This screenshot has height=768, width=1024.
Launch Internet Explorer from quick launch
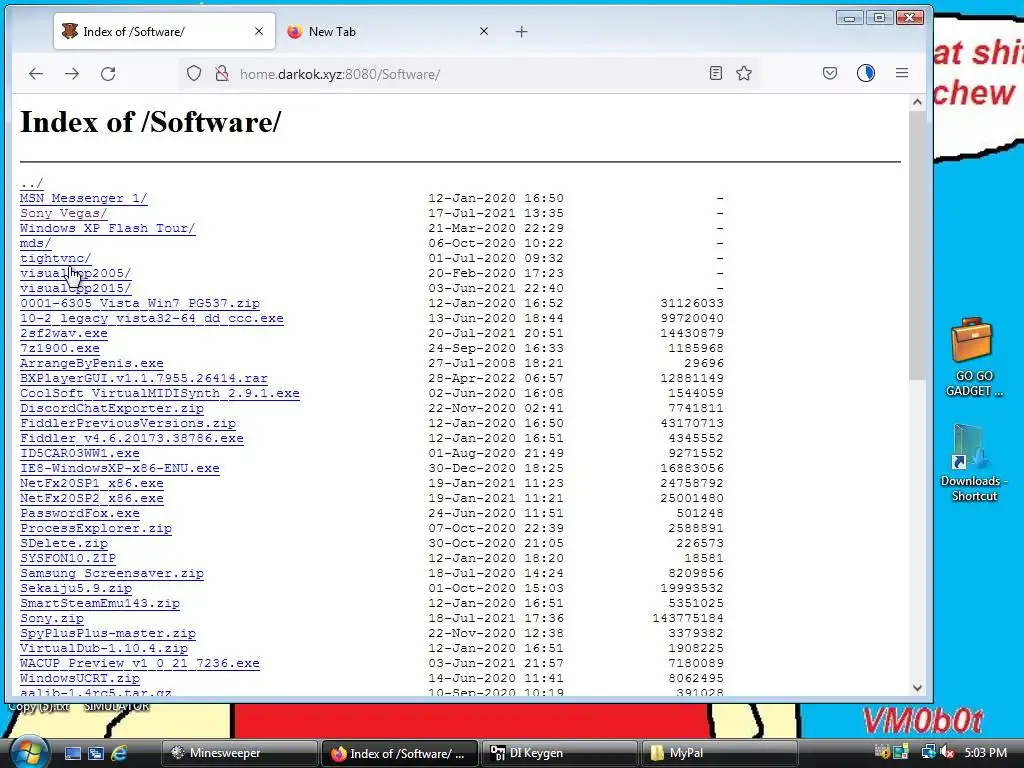coord(119,753)
